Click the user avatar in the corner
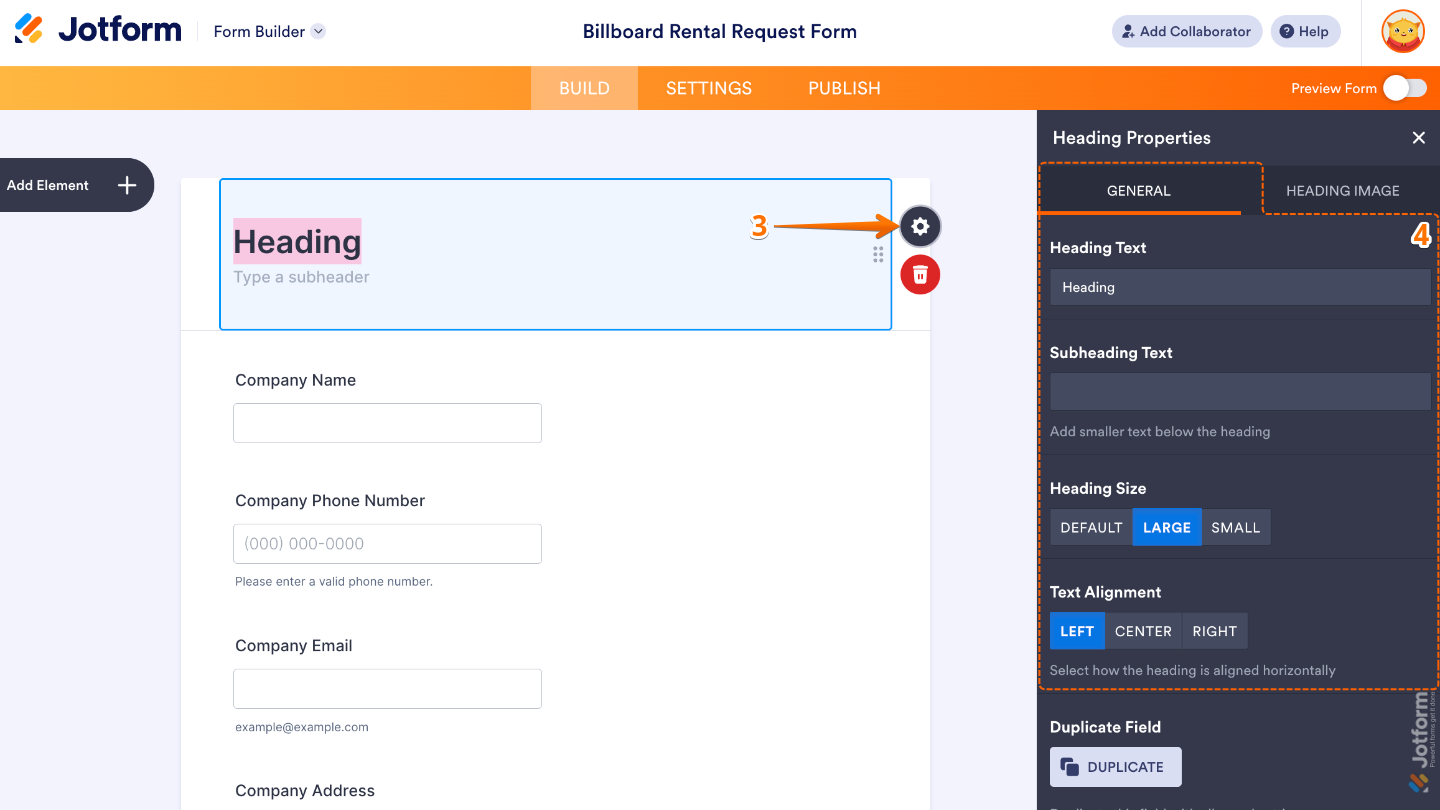 coord(1402,31)
